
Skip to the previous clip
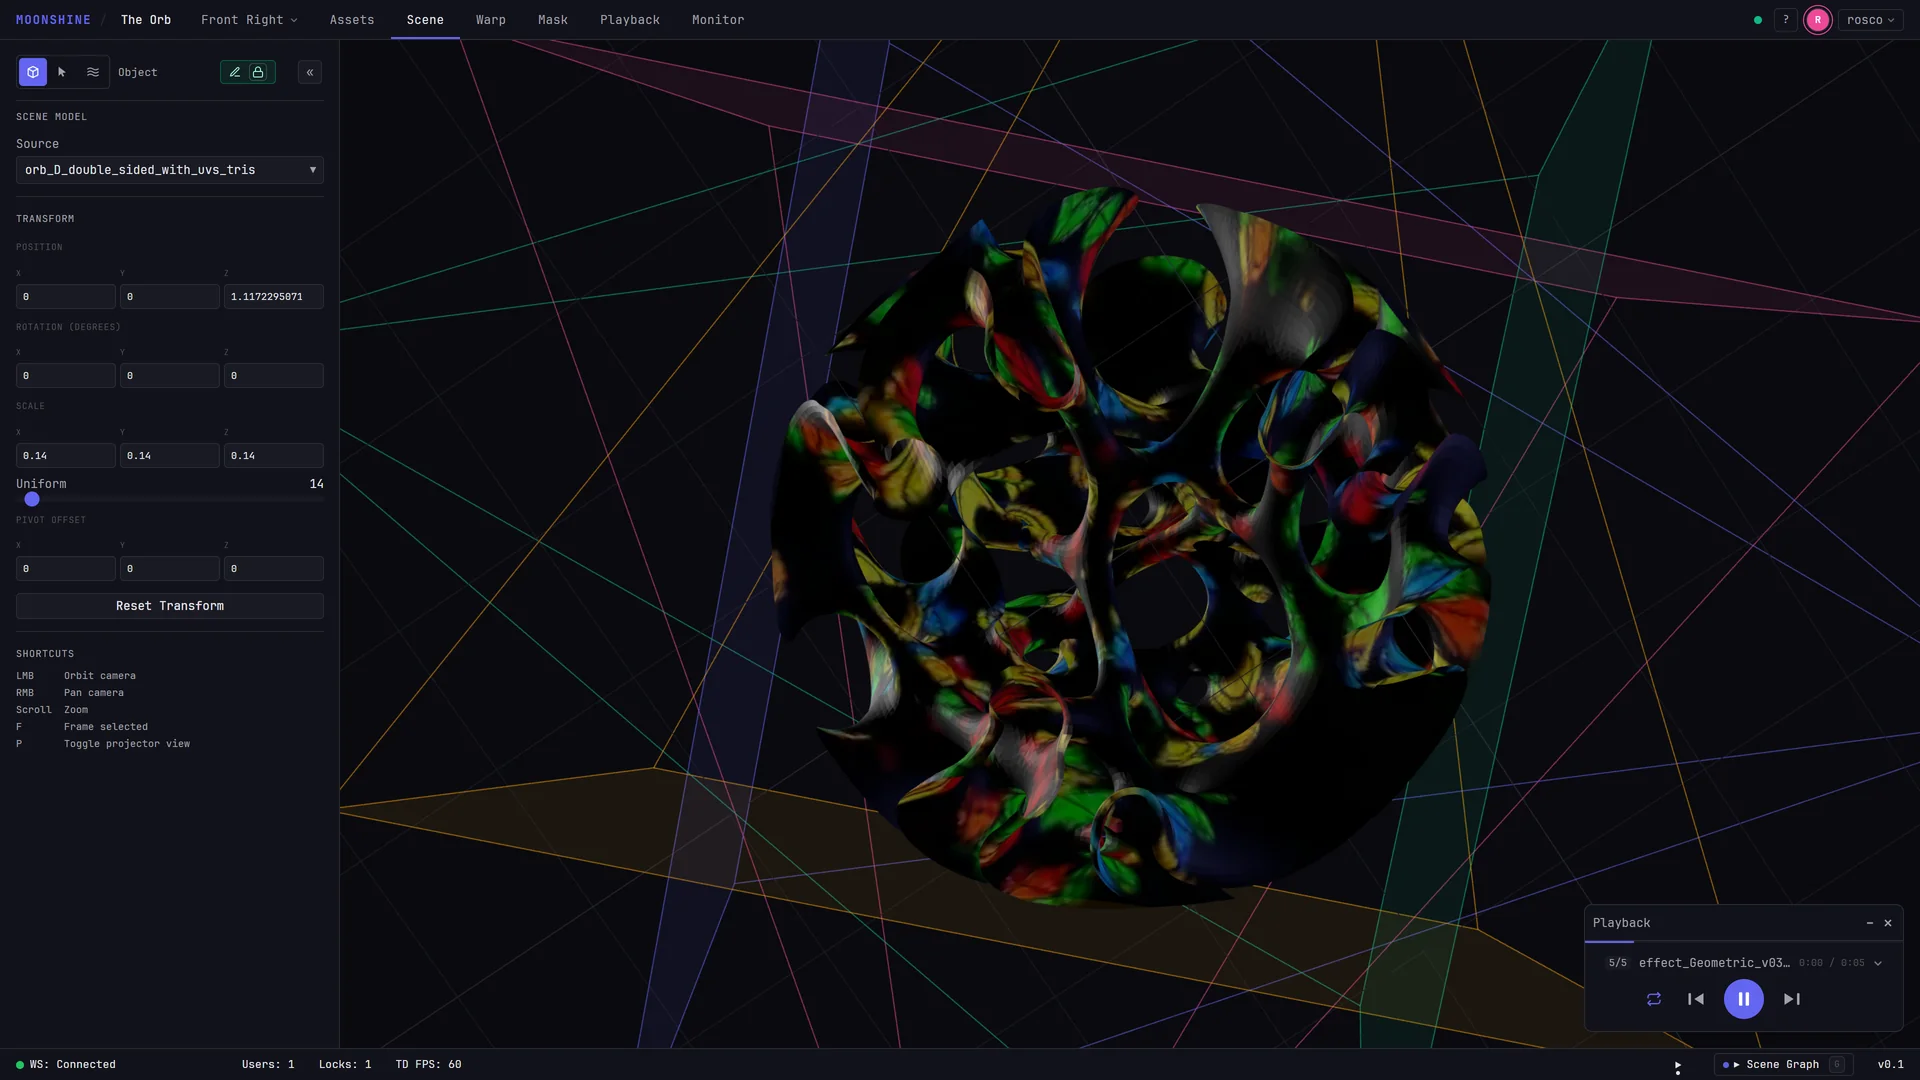click(x=1696, y=999)
